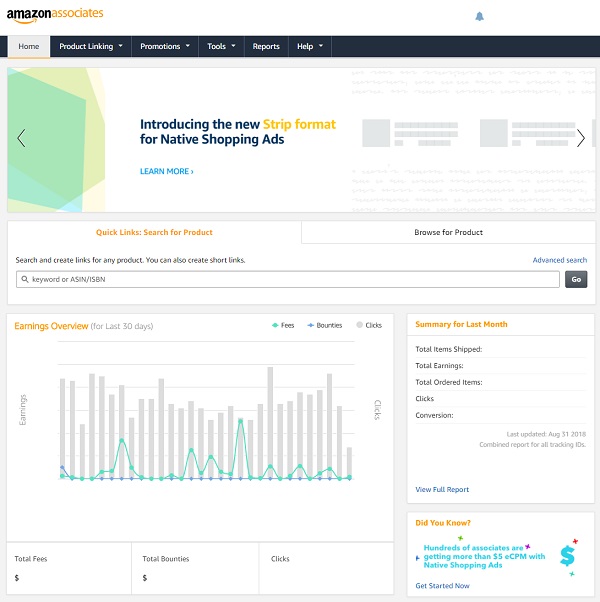Toggle the Fees legend series

point(283,325)
